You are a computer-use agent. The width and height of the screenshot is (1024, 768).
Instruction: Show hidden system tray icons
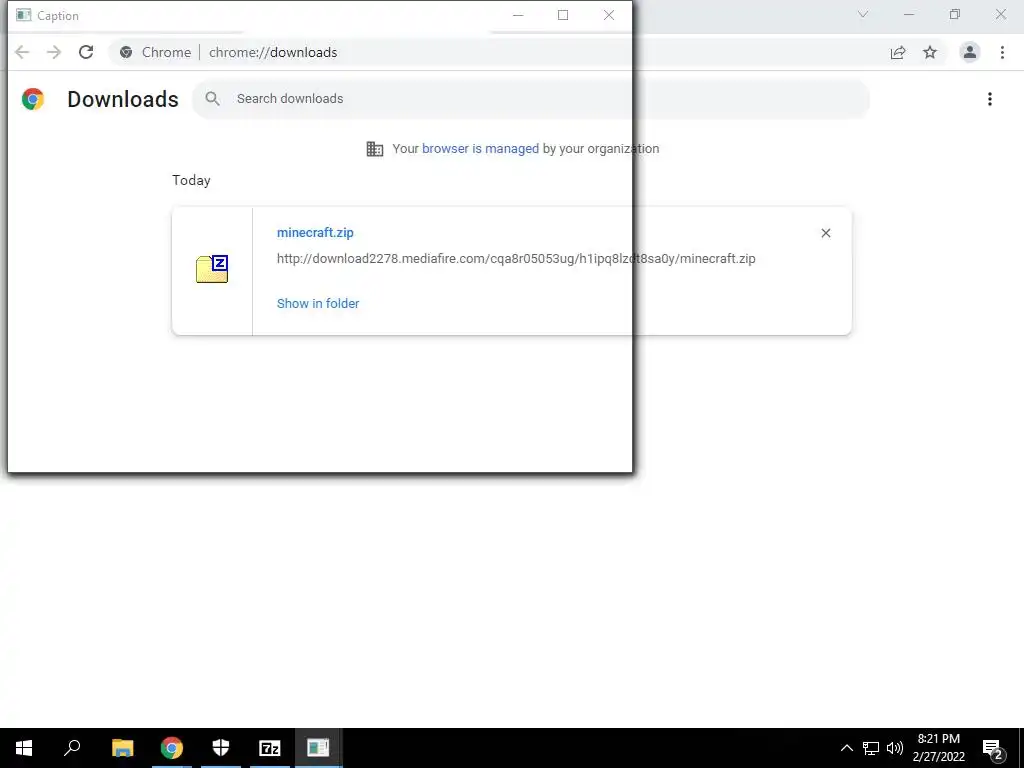coord(846,748)
